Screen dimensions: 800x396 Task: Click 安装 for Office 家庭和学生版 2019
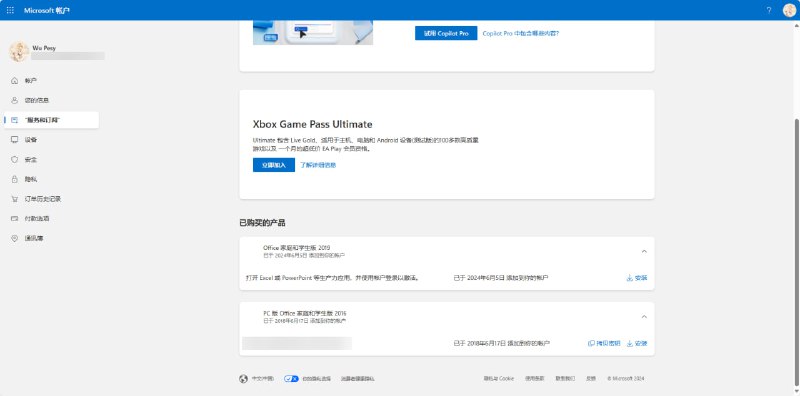tap(637, 278)
